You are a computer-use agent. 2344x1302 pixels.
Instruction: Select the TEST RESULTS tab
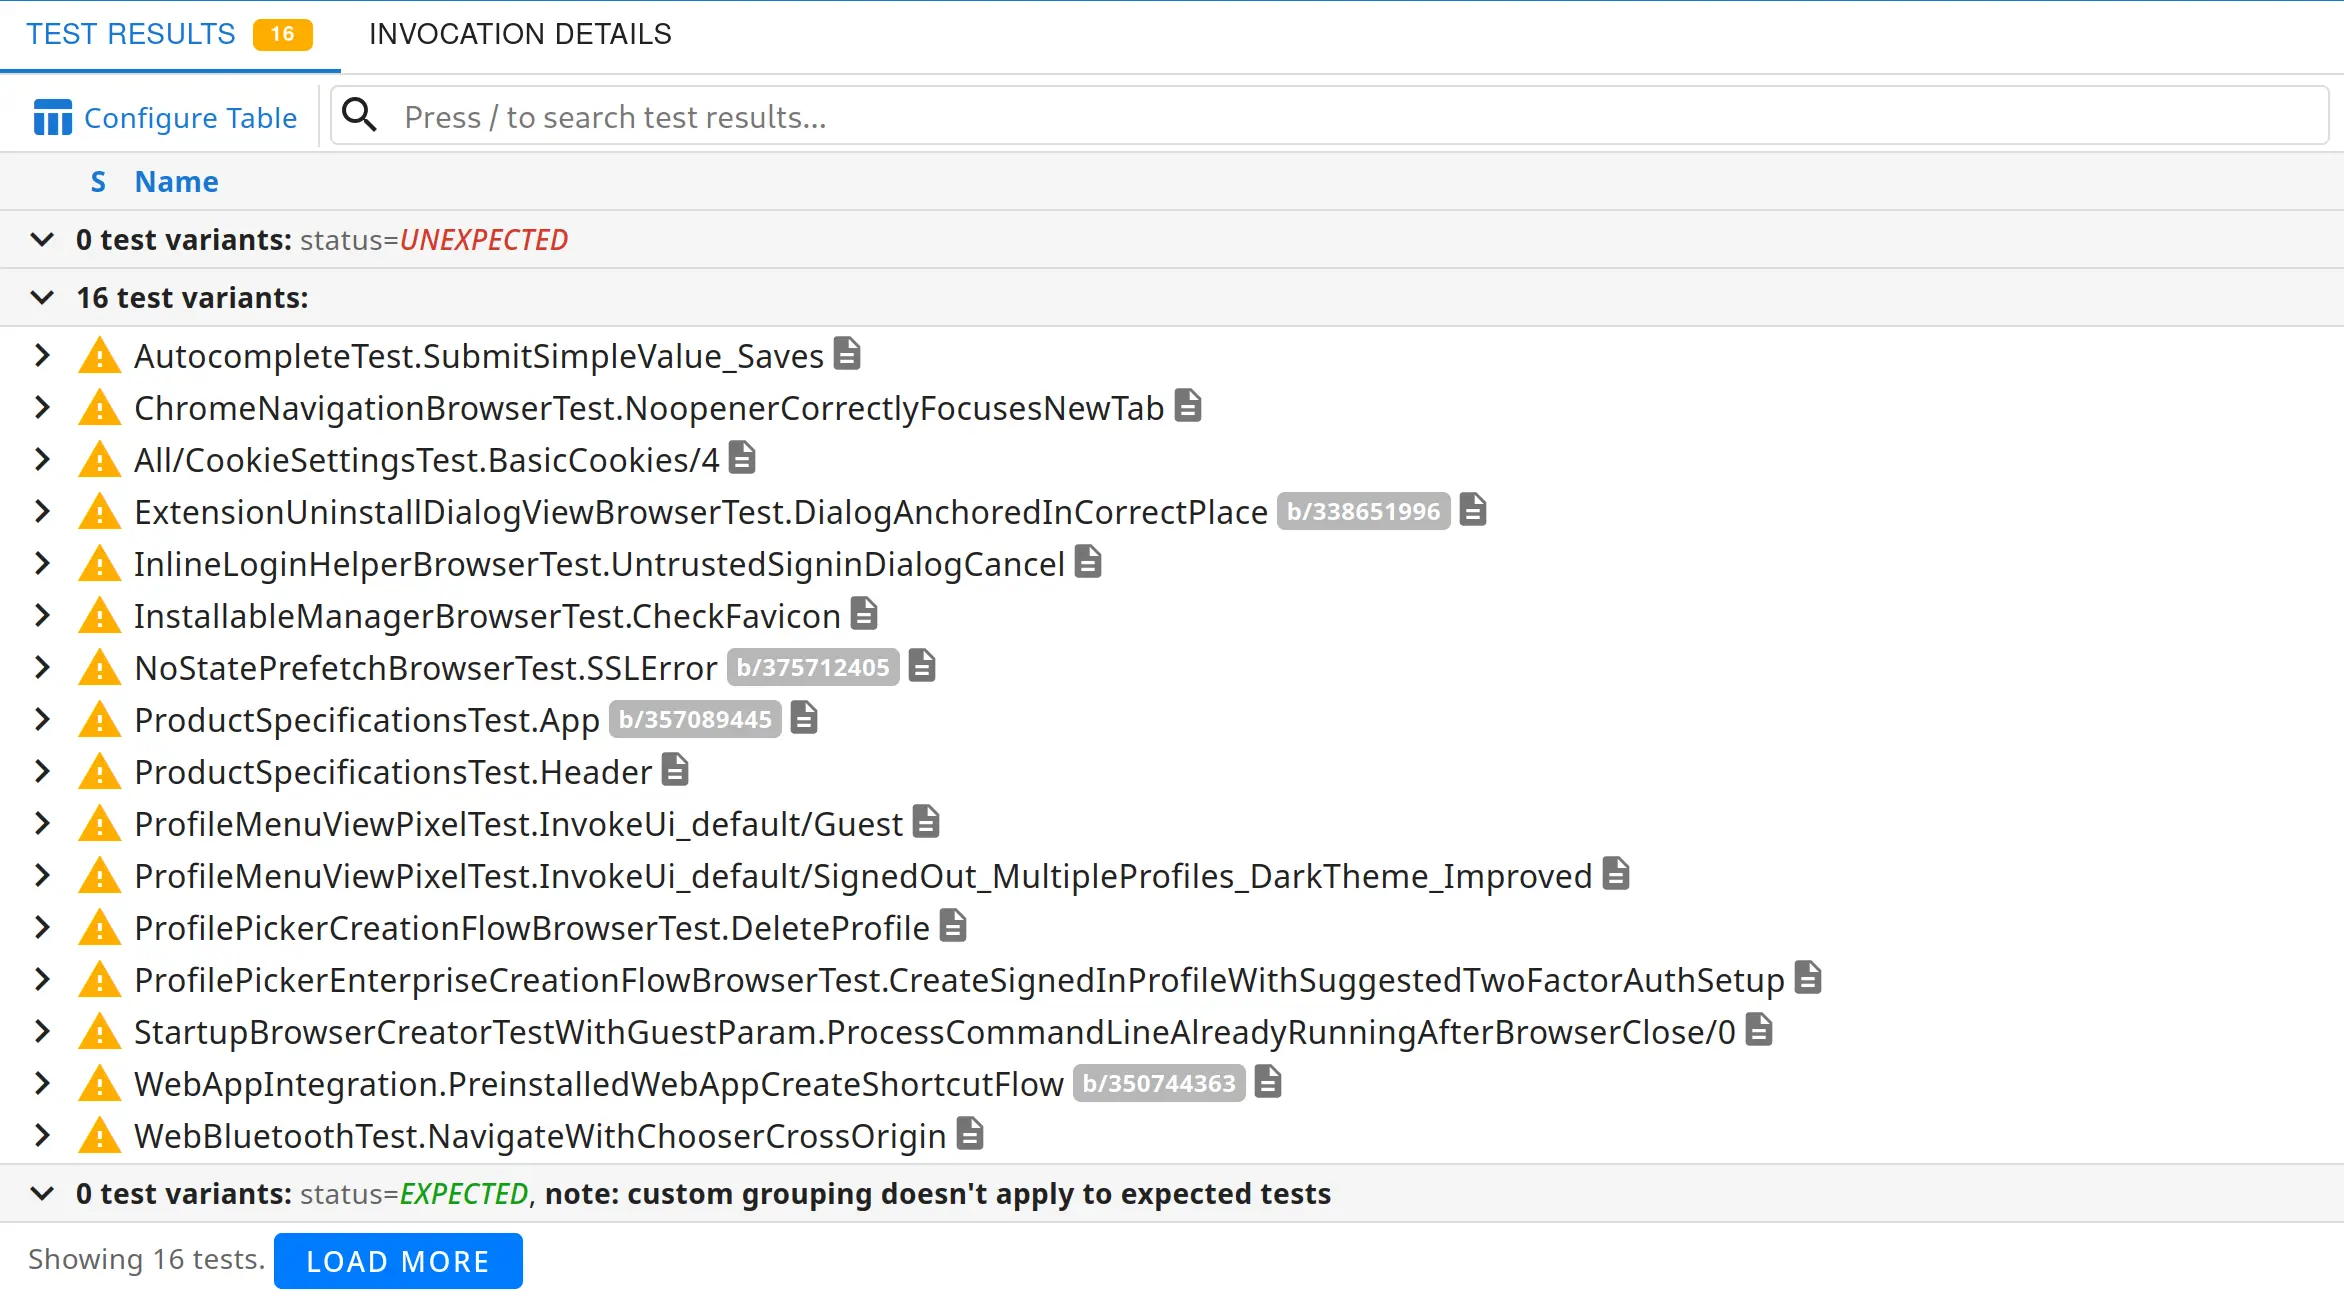coord(131,34)
